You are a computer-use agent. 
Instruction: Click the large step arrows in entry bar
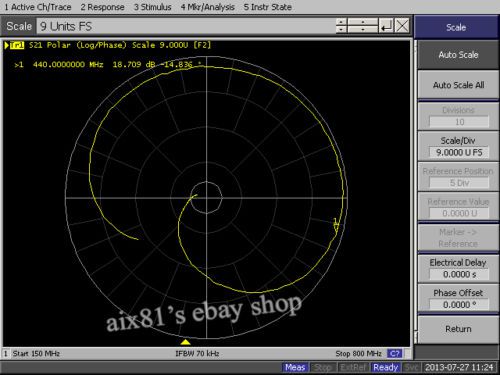[363, 26]
